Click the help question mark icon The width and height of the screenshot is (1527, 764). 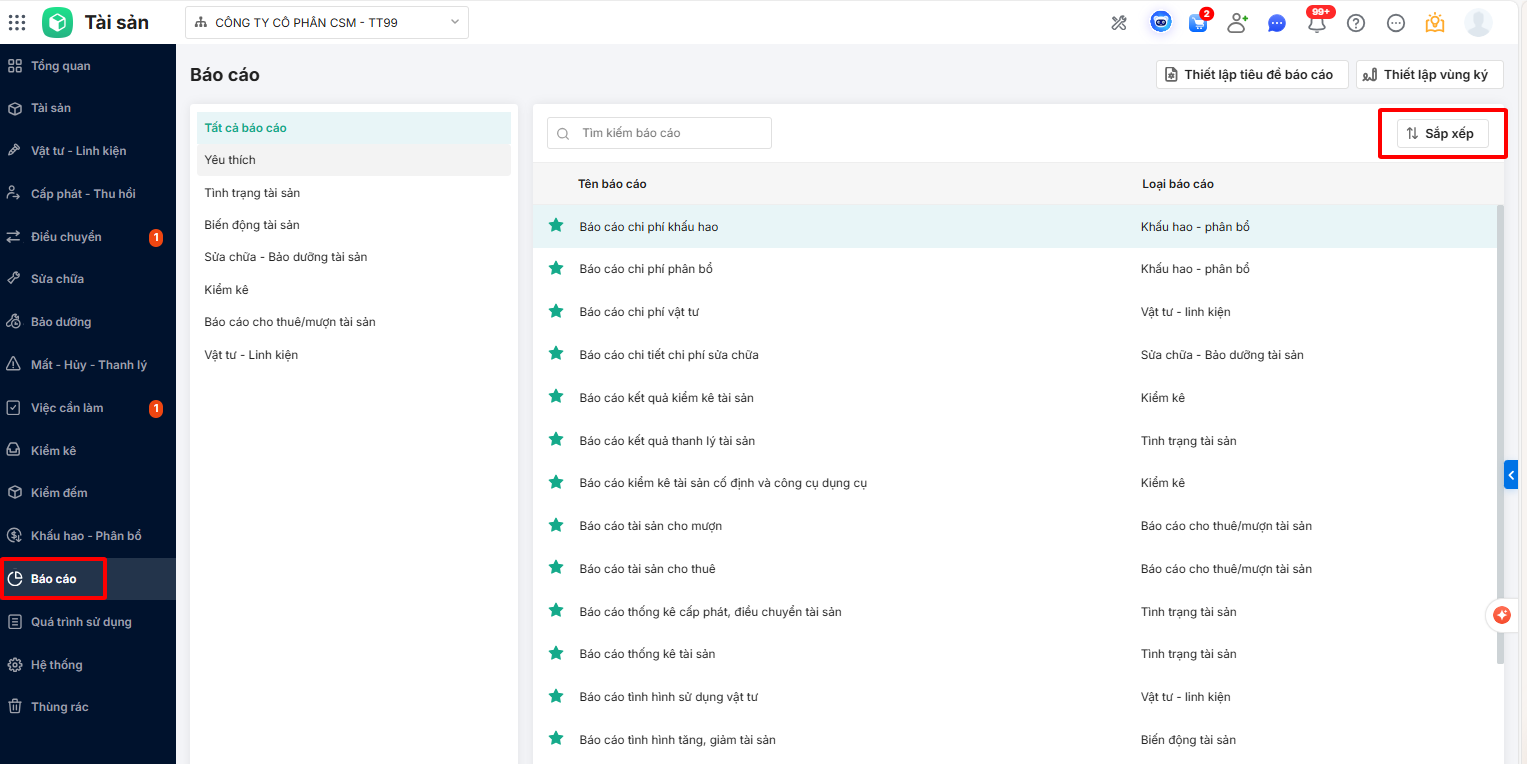click(1356, 23)
